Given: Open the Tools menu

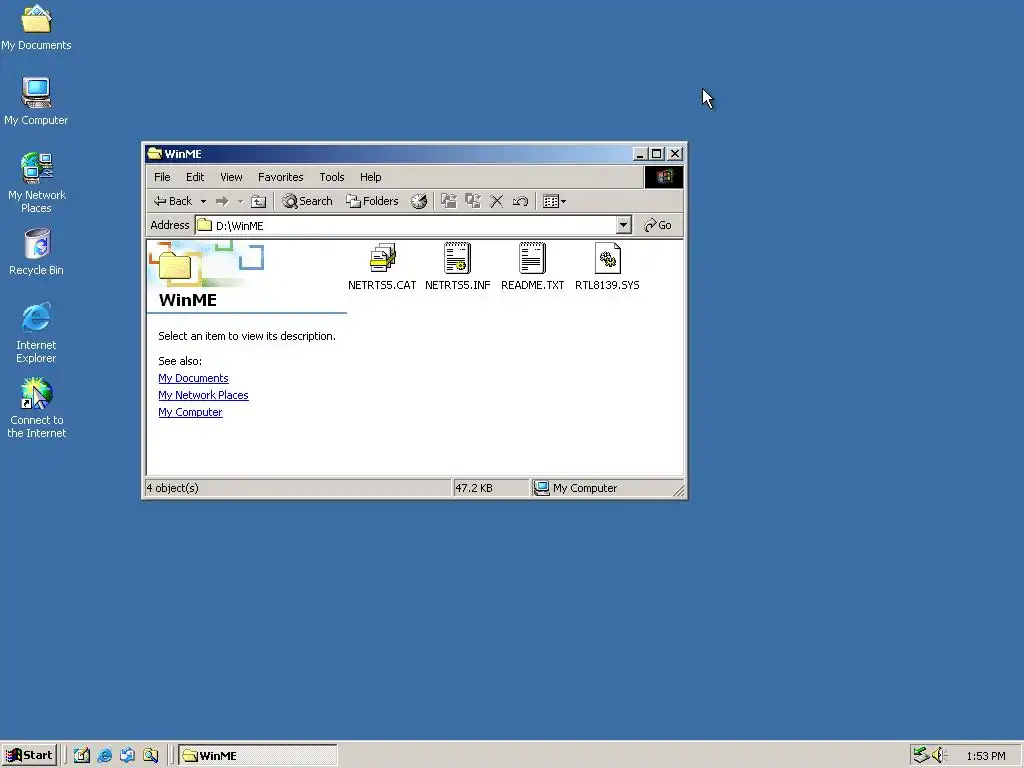Looking at the screenshot, I should pos(332,177).
